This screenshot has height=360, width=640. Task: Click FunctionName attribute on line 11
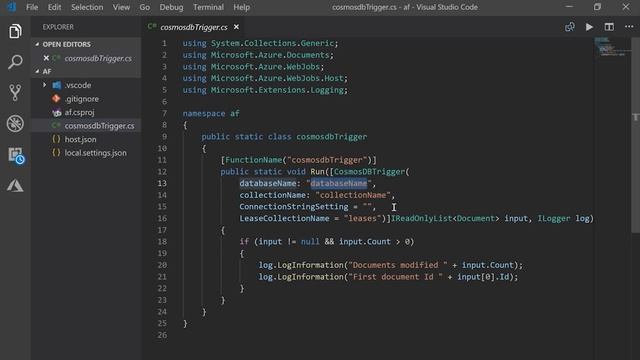[253, 160]
